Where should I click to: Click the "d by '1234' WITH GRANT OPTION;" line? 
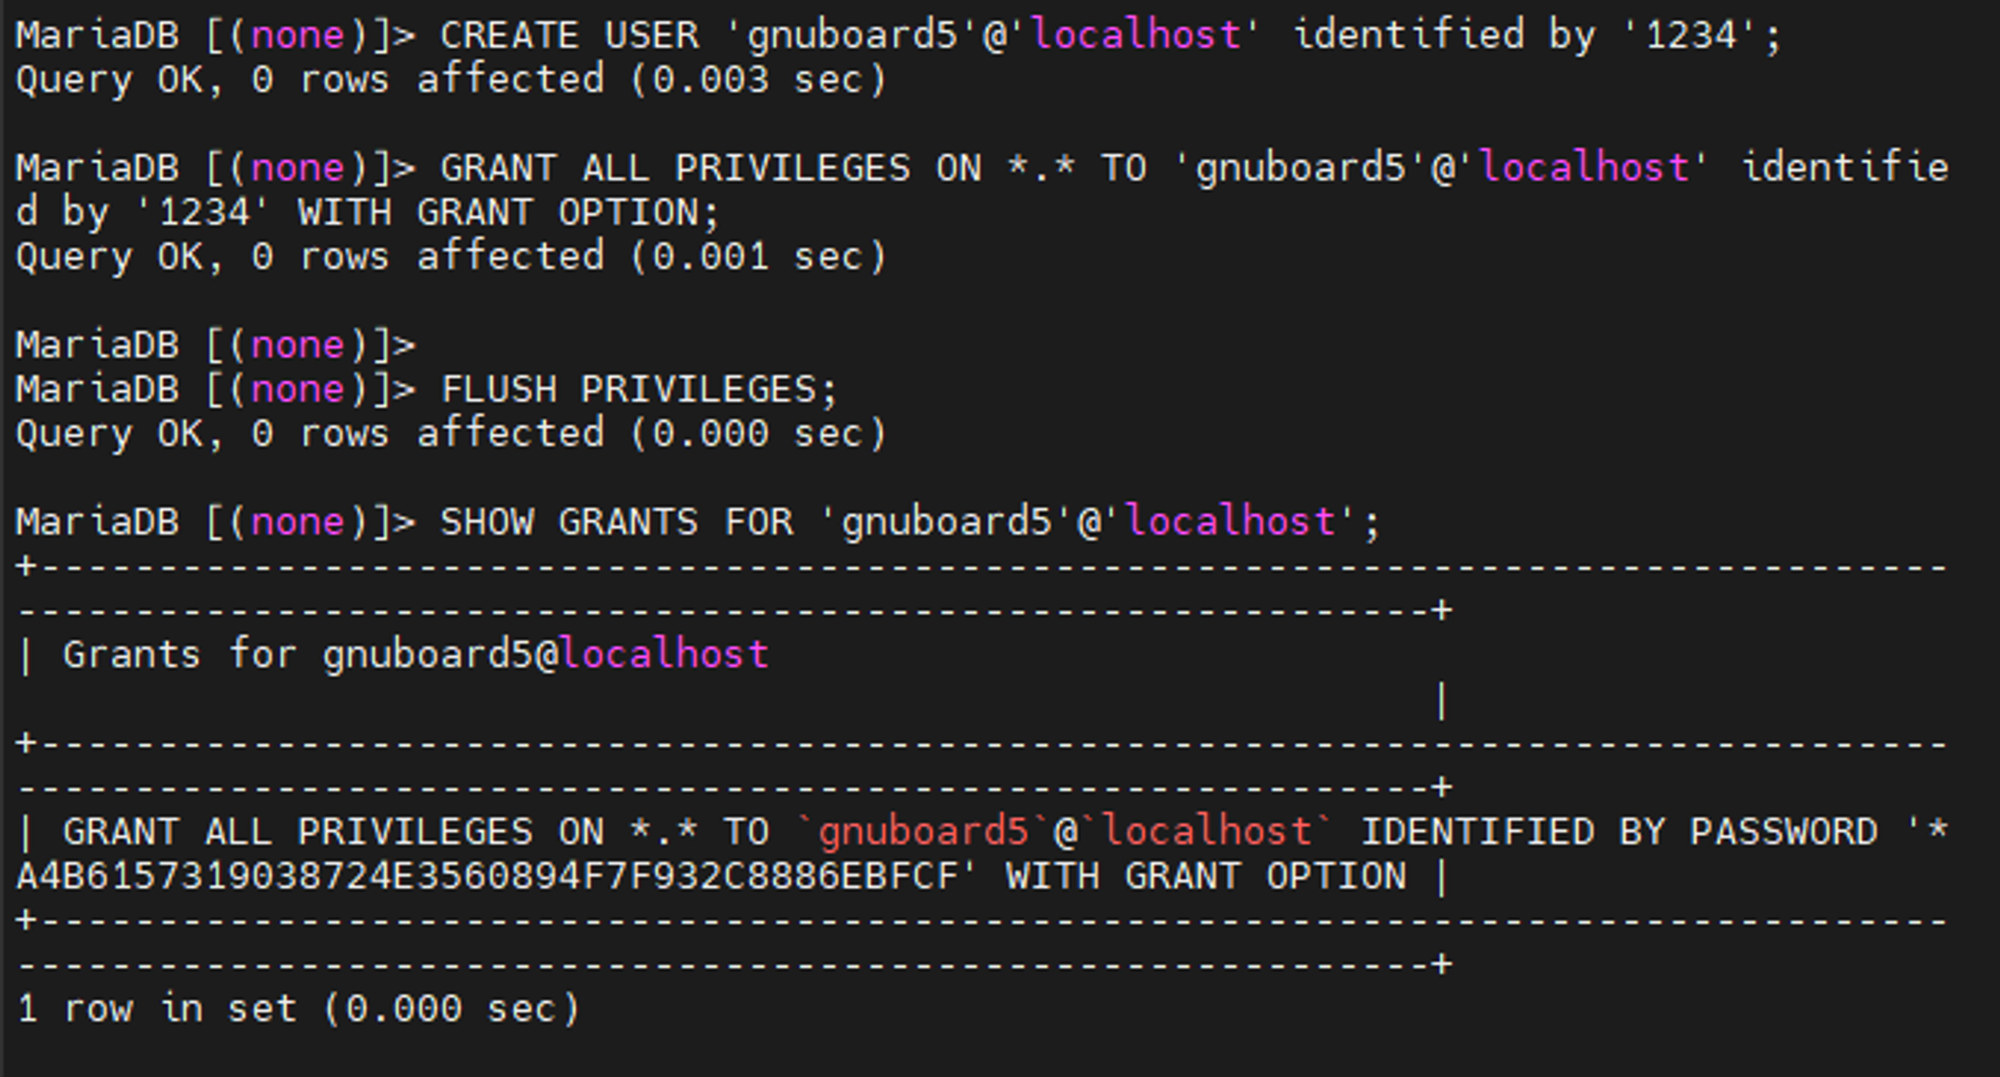point(367,213)
